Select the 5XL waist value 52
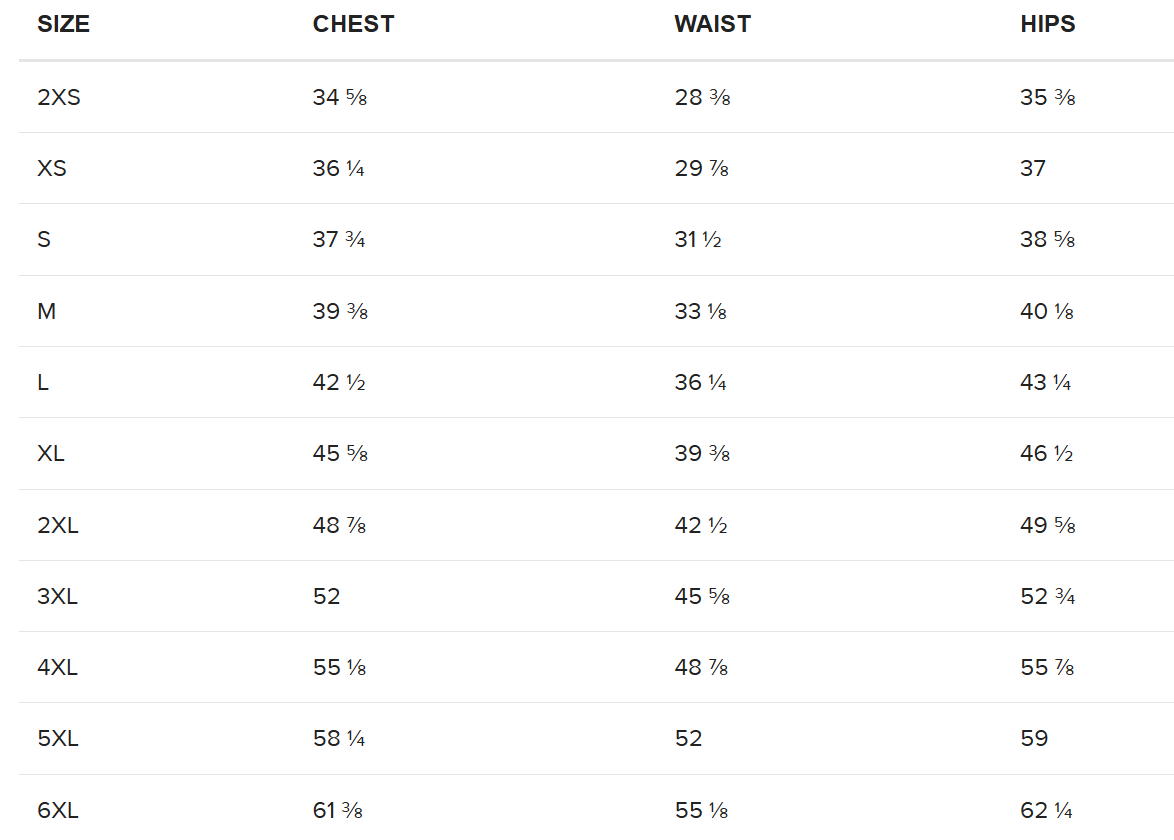This screenshot has width=1174, height=840. 688,738
